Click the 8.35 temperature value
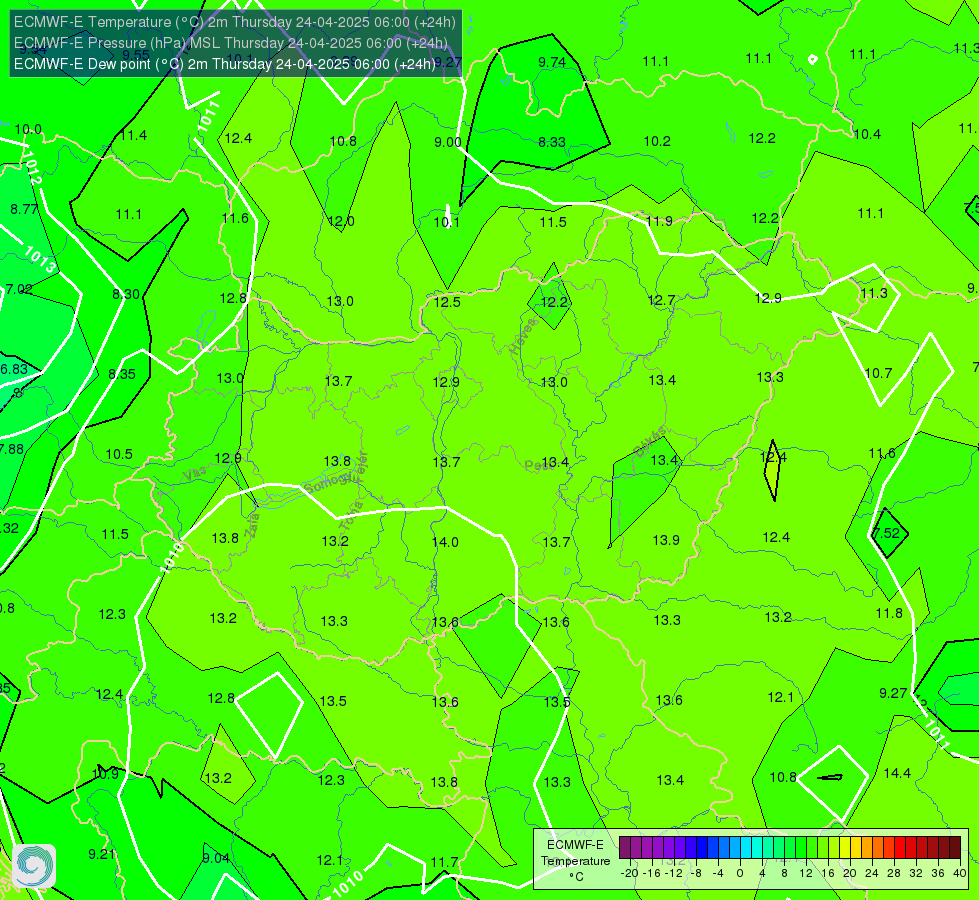 coord(122,374)
